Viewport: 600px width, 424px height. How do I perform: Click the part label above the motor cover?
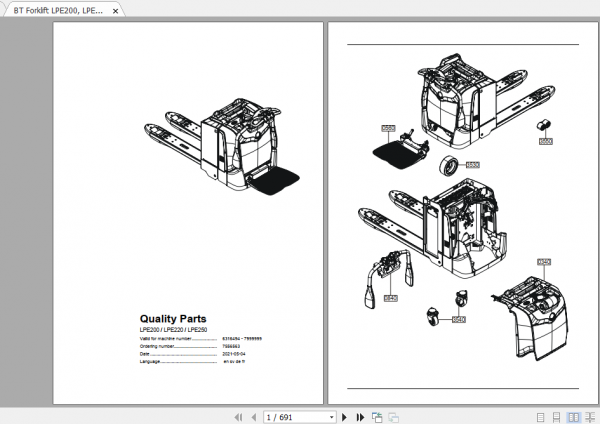pos(544,262)
